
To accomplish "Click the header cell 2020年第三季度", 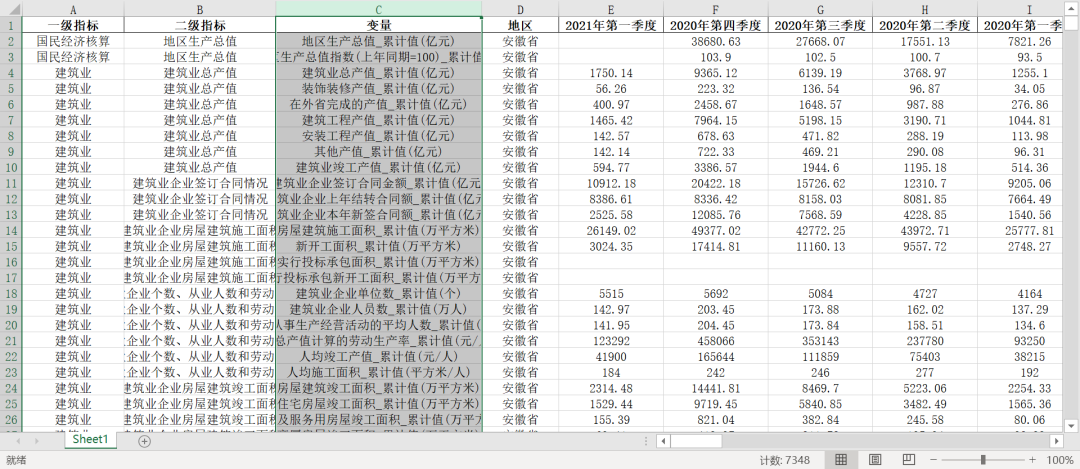I will point(820,25).
